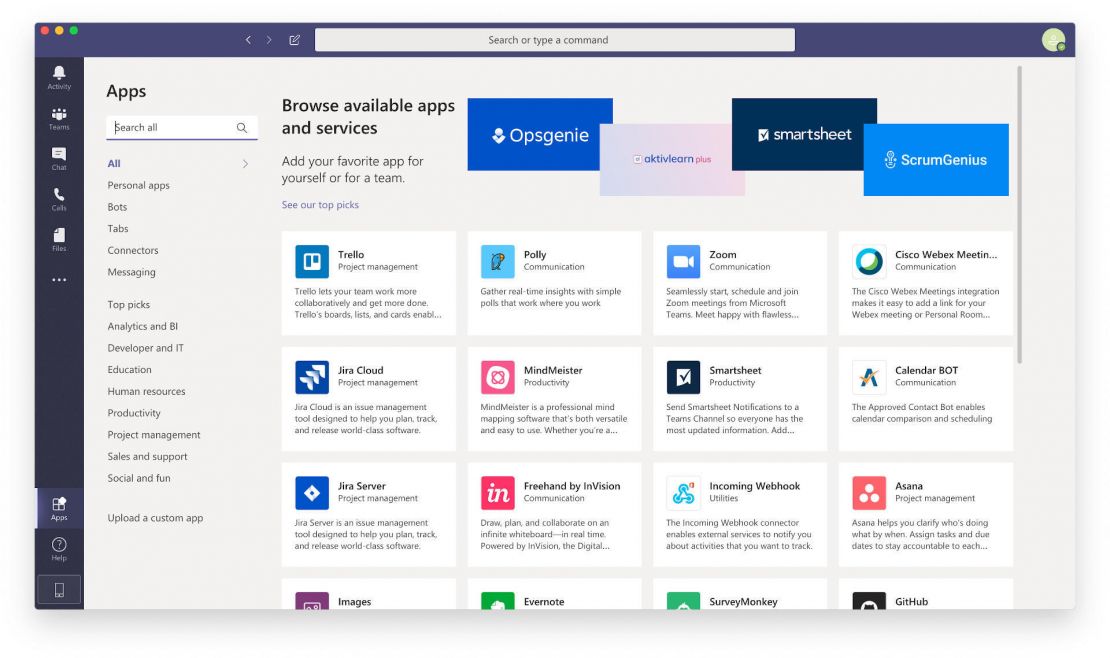Click the forward navigation chevron
This screenshot has width=1110, height=658.
268,40
